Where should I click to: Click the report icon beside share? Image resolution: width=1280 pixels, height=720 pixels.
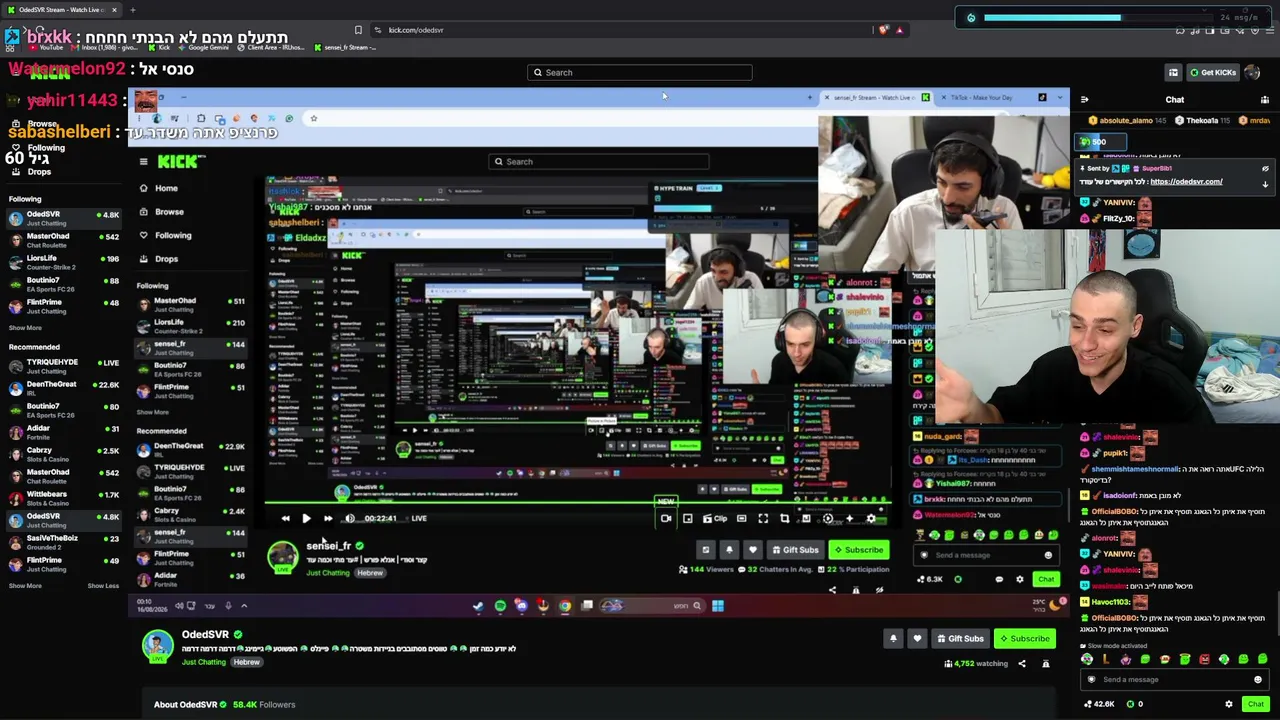[1046, 664]
